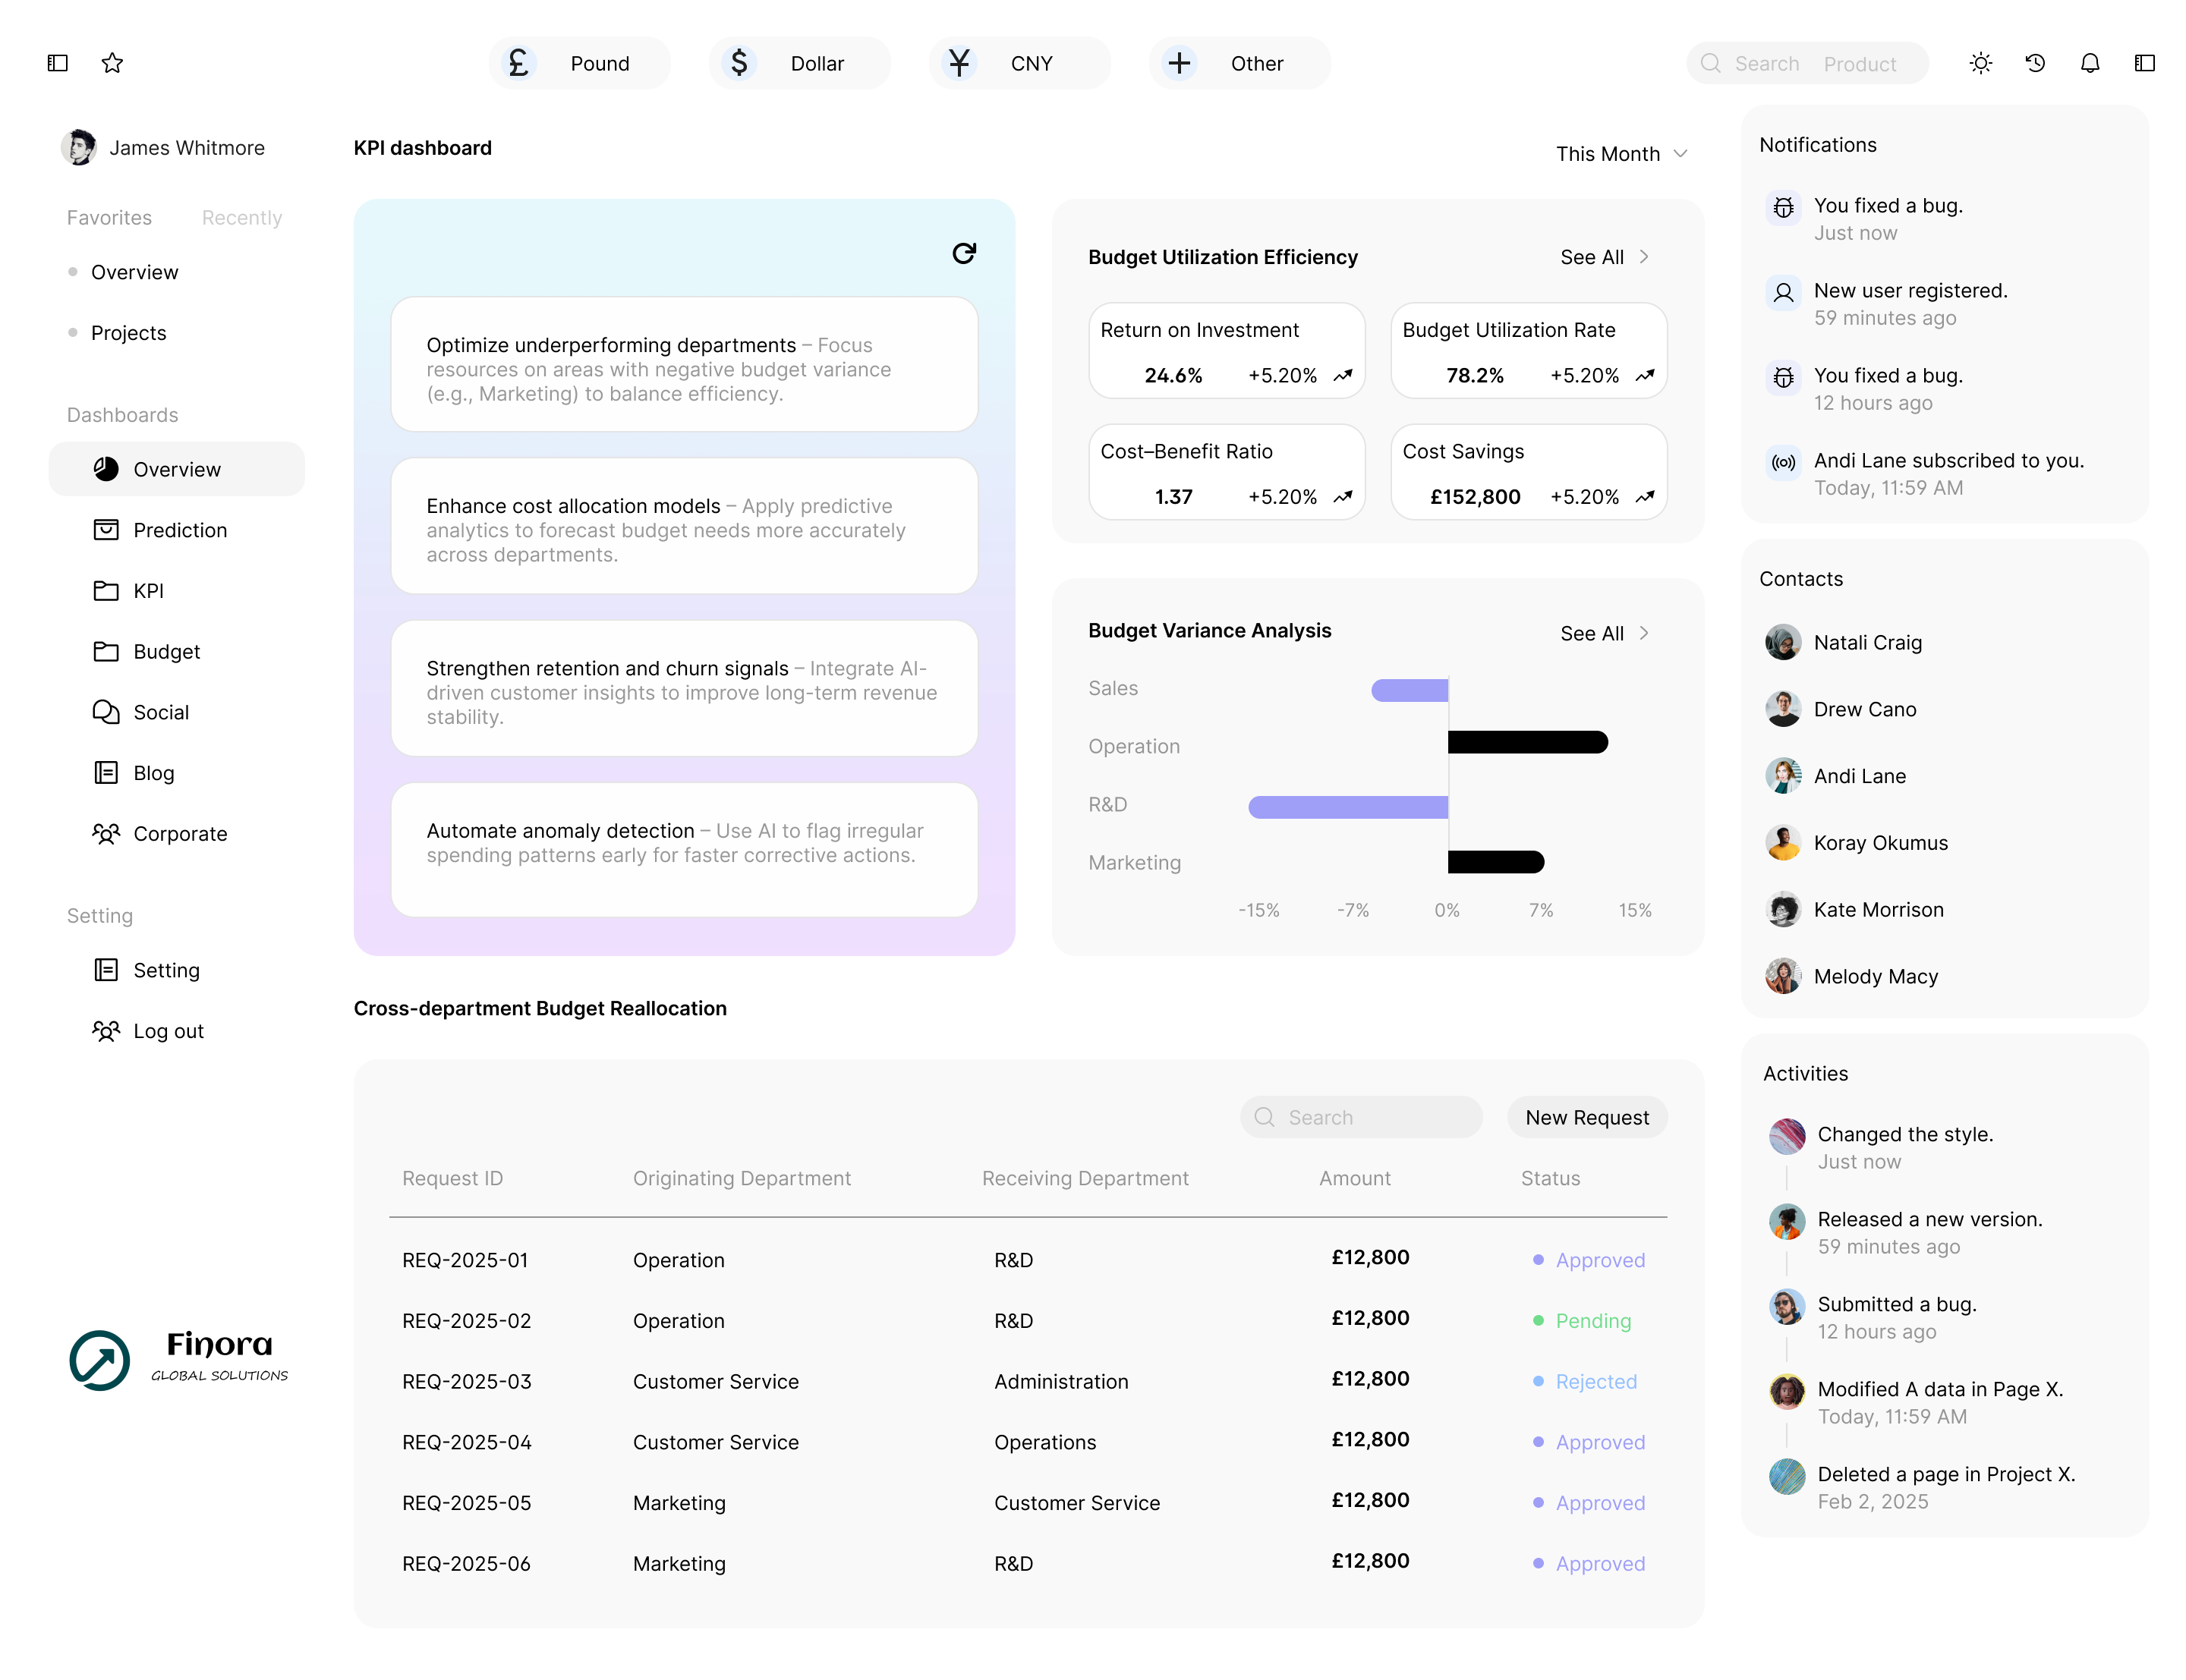Expand See All for Budget Variance Analysis
The width and height of the screenshot is (2186, 1680).
click(1604, 633)
